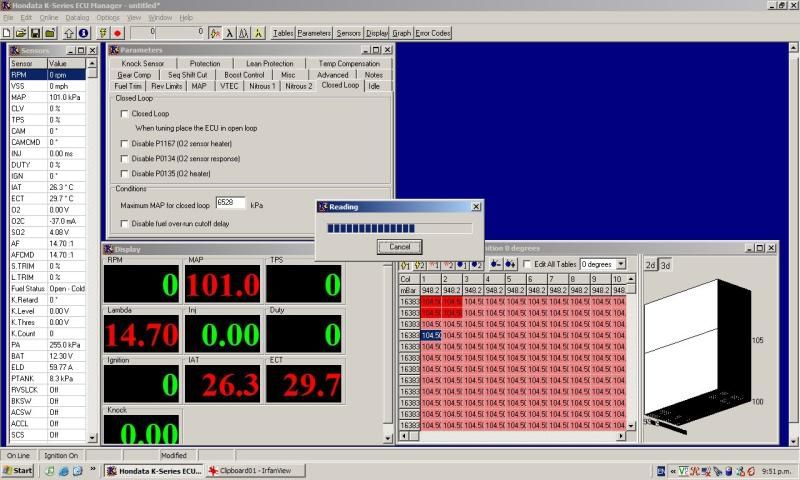
Task: Click the green plug connect icon
Action: pos(102,33)
